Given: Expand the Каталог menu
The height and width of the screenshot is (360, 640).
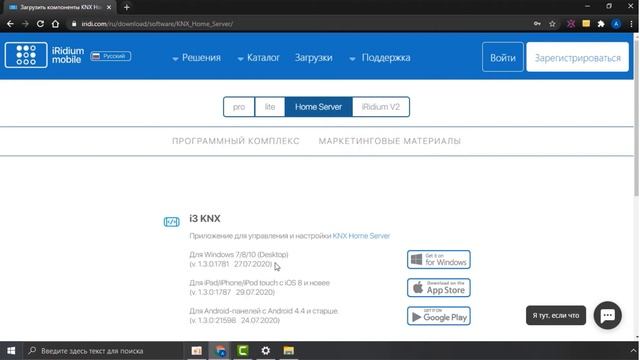Looking at the screenshot, I should [258, 58].
